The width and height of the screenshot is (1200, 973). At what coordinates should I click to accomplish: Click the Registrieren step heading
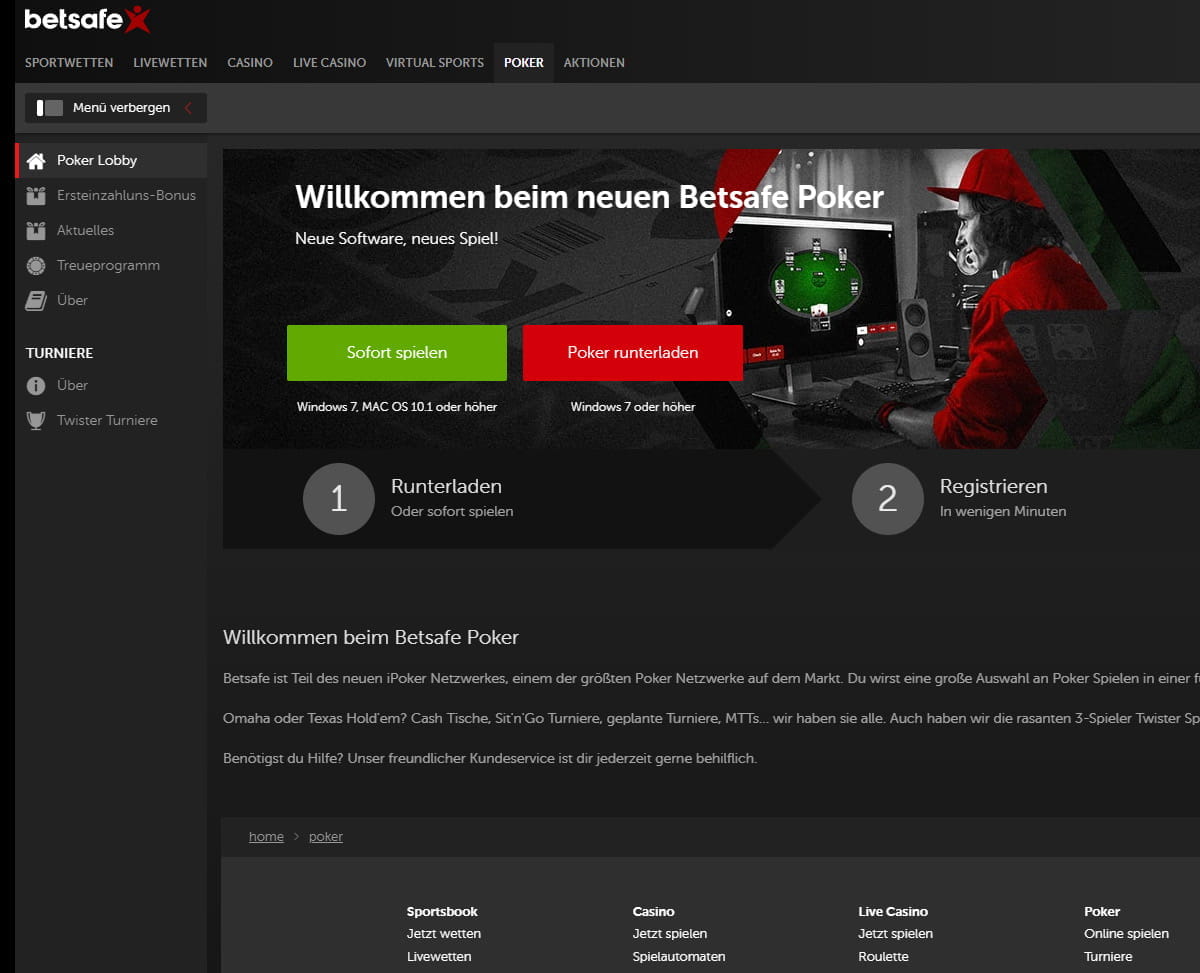[994, 487]
